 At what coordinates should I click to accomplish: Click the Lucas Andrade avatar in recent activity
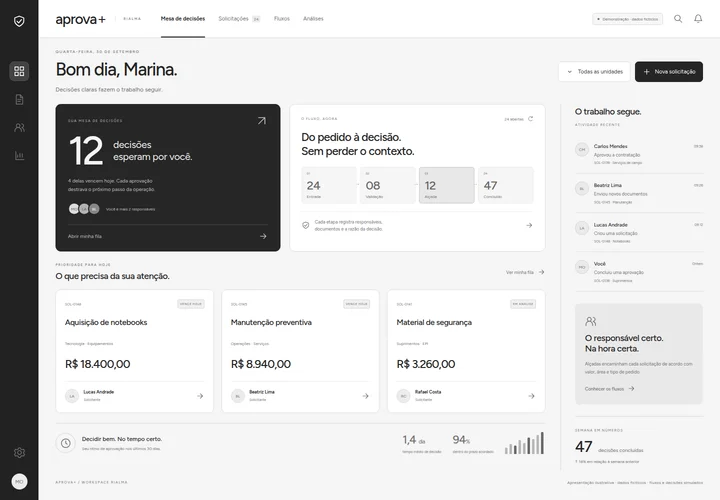[582, 228]
